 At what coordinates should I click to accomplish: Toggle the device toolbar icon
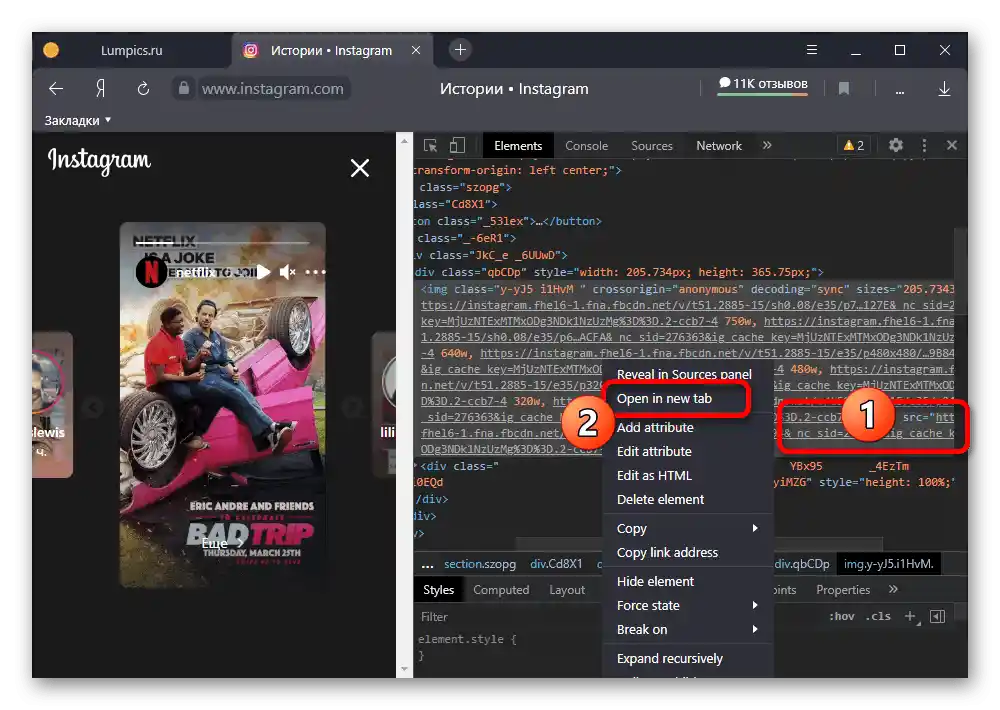pyautogui.click(x=457, y=145)
